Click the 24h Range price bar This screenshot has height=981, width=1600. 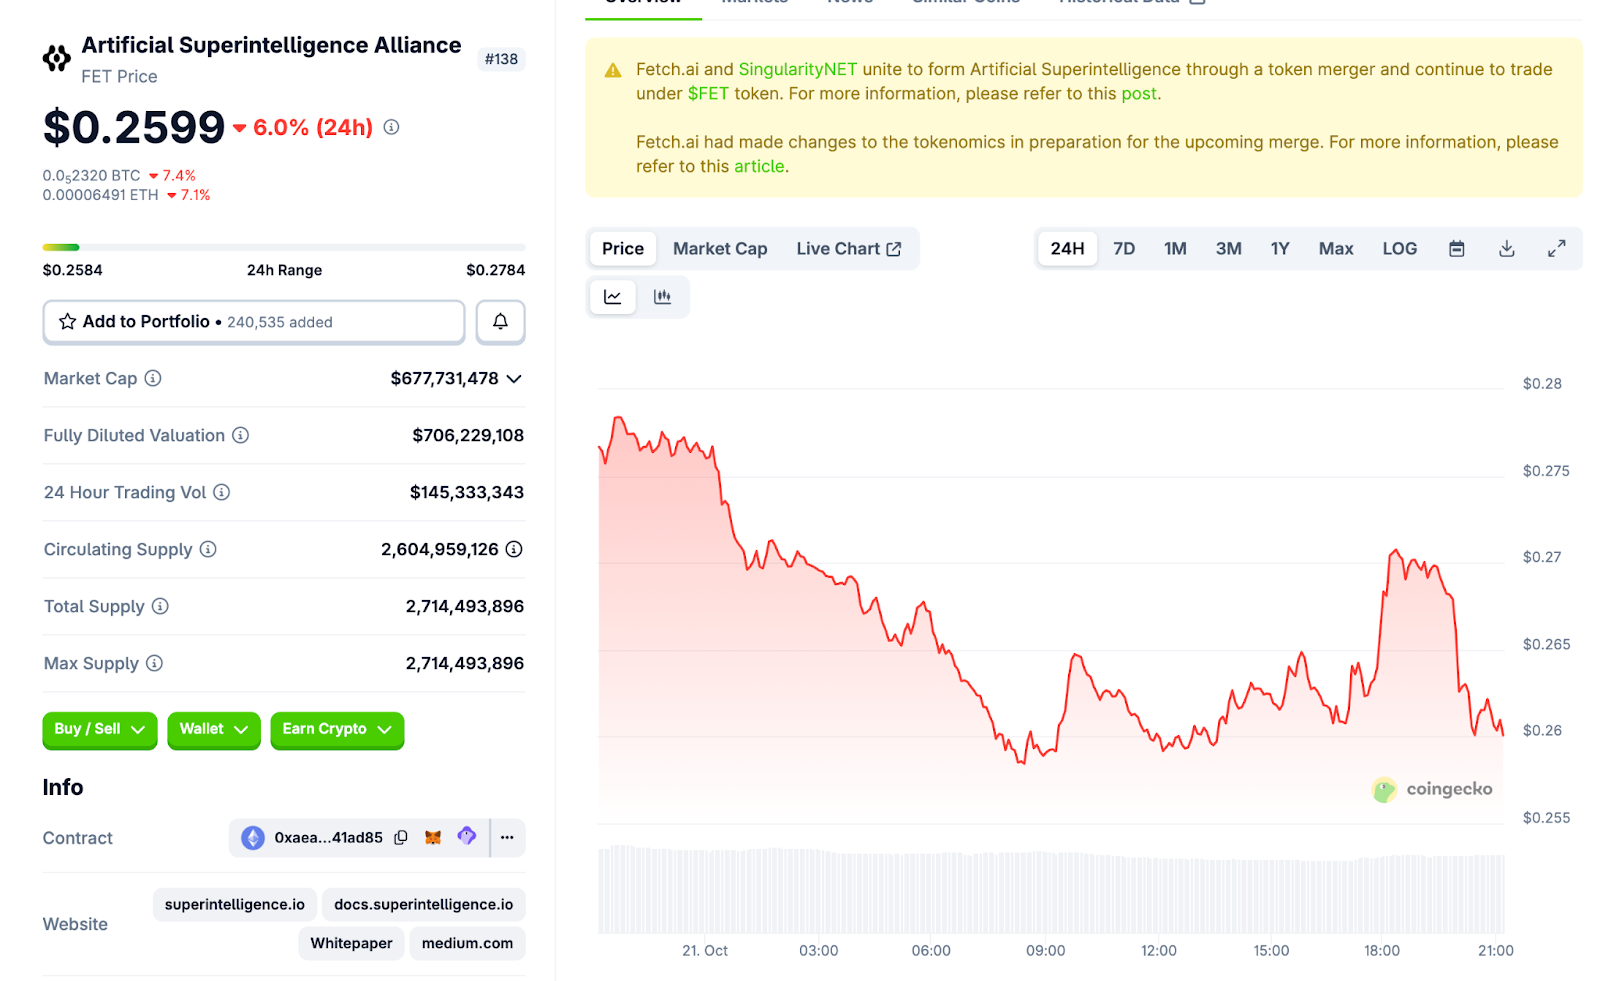(x=283, y=247)
